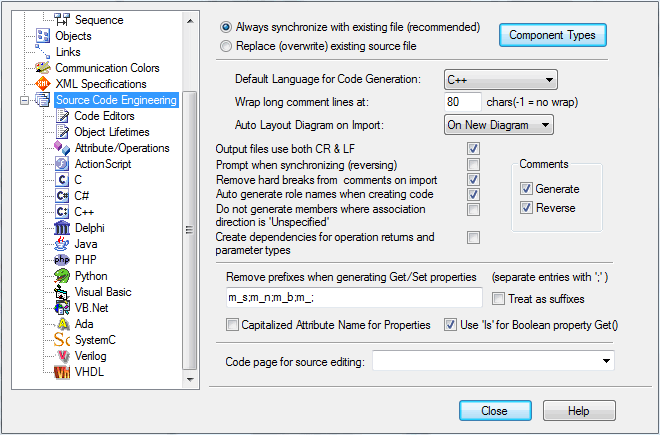Click the Help button
Screen dimensions: 660x435
click(579, 411)
